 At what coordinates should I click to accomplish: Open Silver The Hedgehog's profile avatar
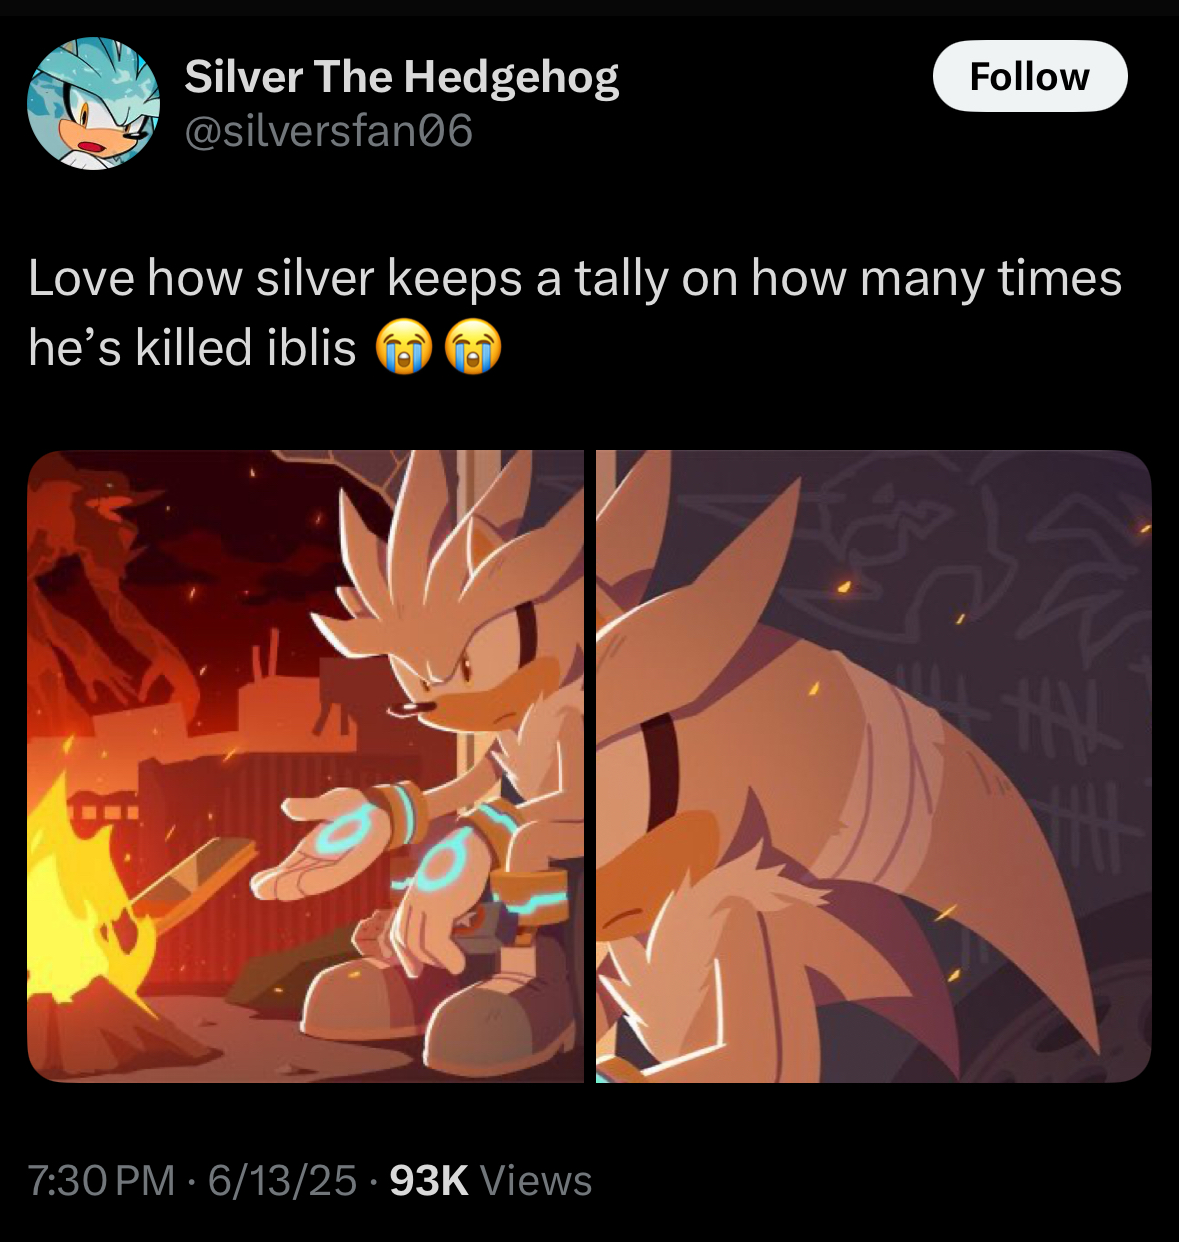[x=93, y=104]
